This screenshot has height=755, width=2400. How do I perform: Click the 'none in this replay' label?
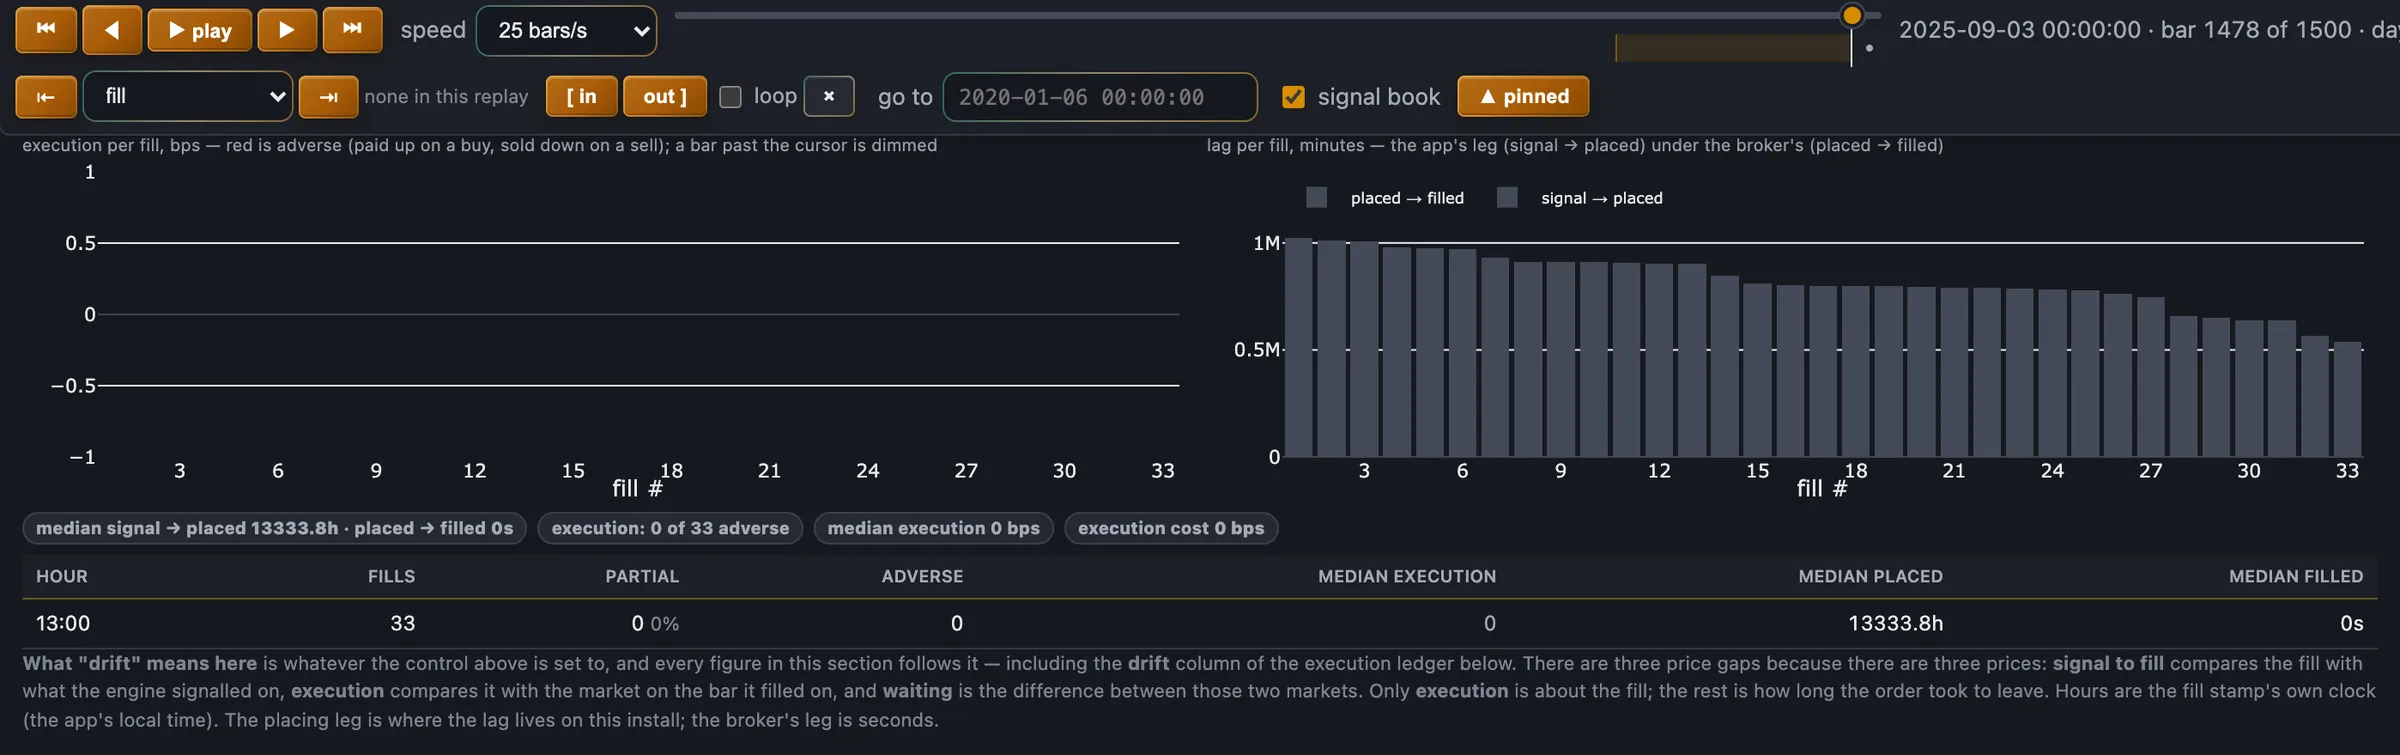[x=446, y=97]
